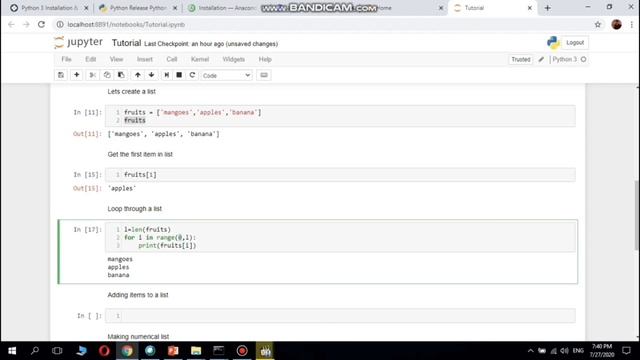The height and width of the screenshot is (360, 640).
Task: Open Chrome profile avatar
Action: (x=616, y=24)
